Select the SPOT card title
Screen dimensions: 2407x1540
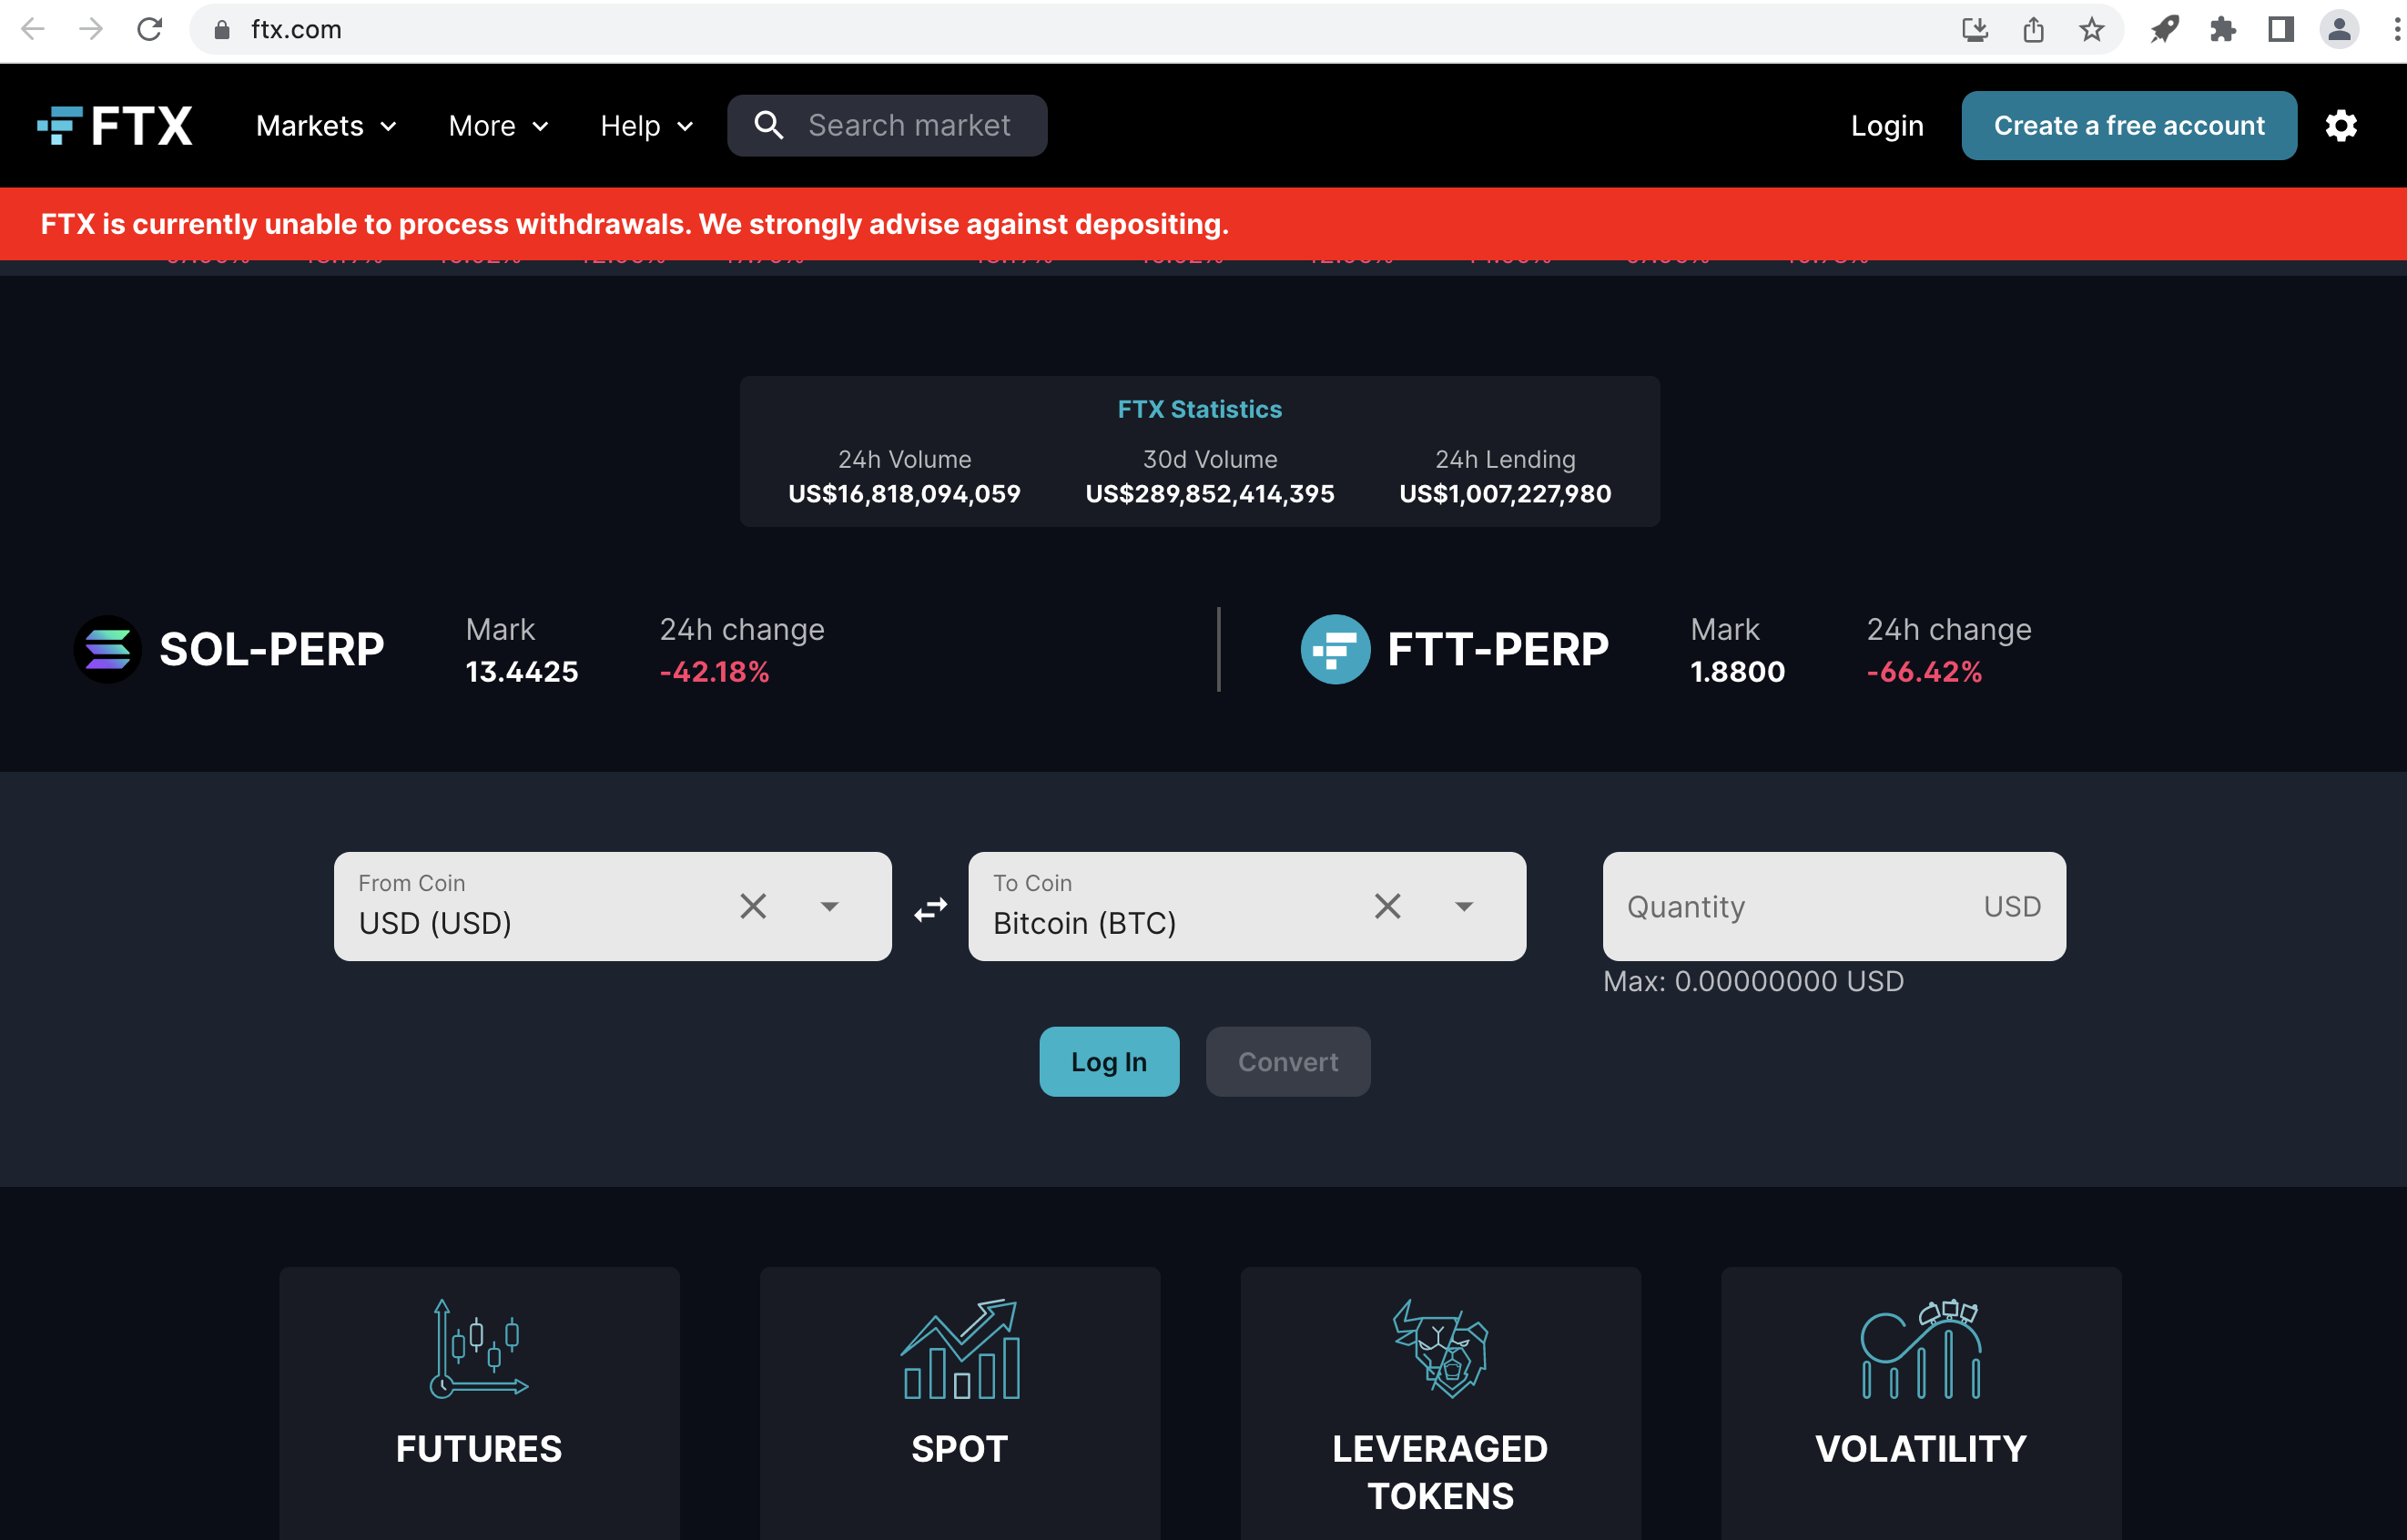(x=960, y=1449)
